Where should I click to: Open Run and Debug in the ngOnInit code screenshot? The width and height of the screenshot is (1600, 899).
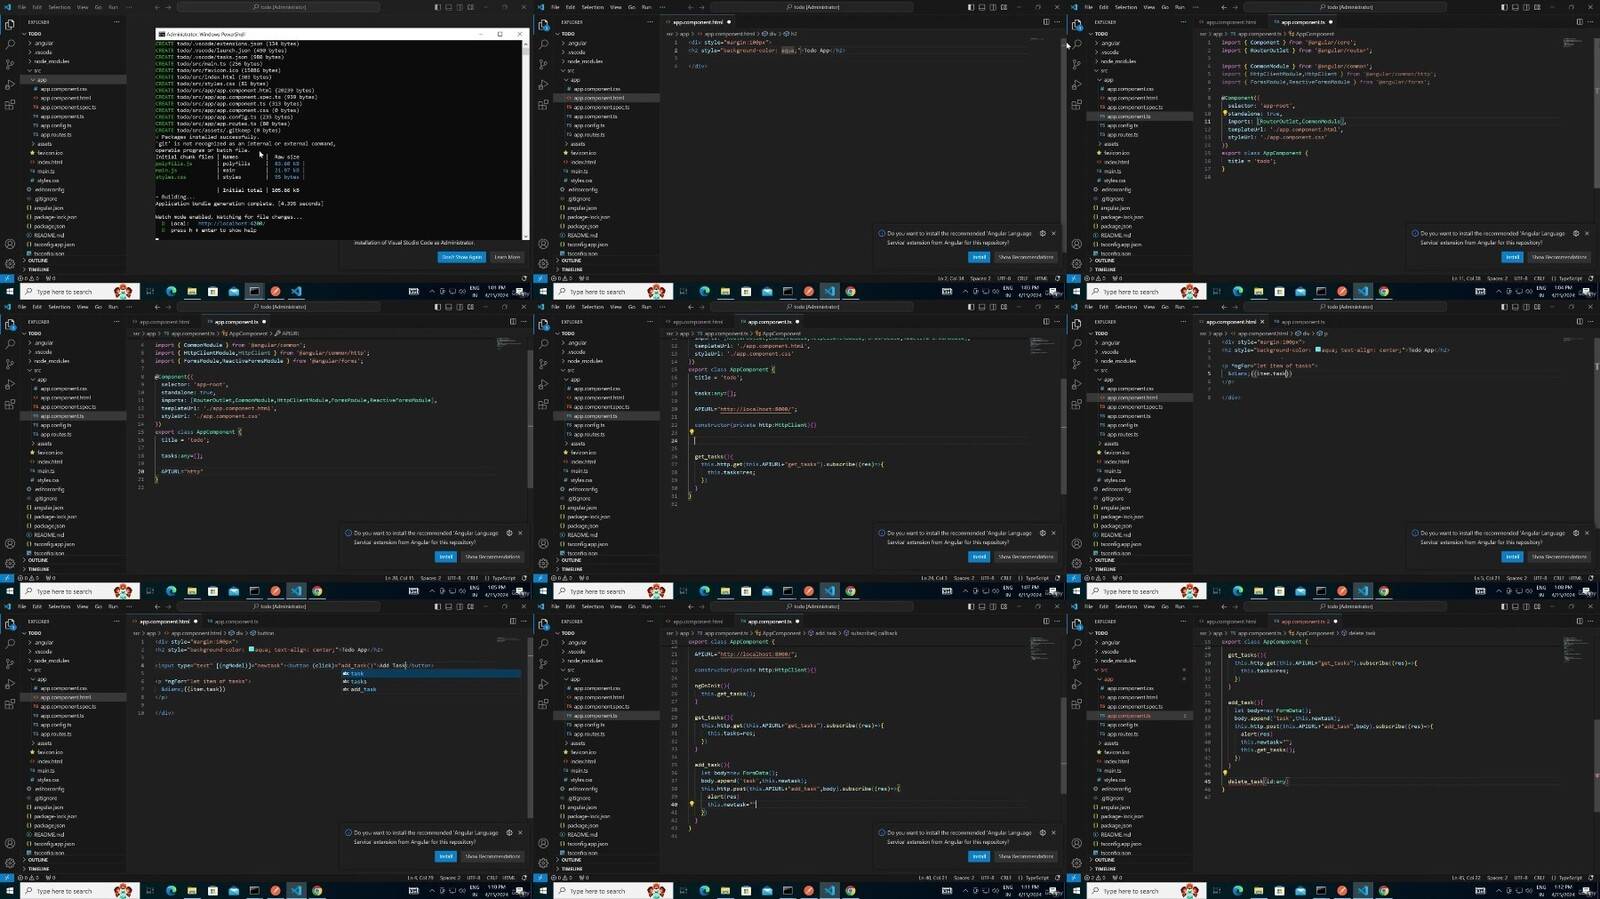(543, 684)
